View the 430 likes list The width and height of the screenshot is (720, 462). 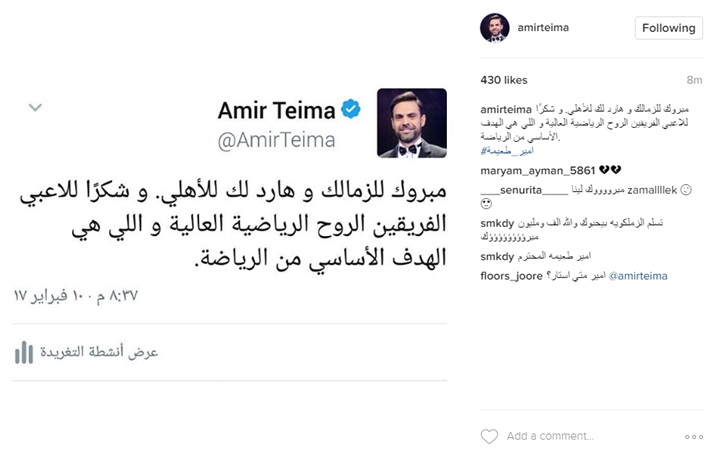pyautogui.click(x=504, y=80)
